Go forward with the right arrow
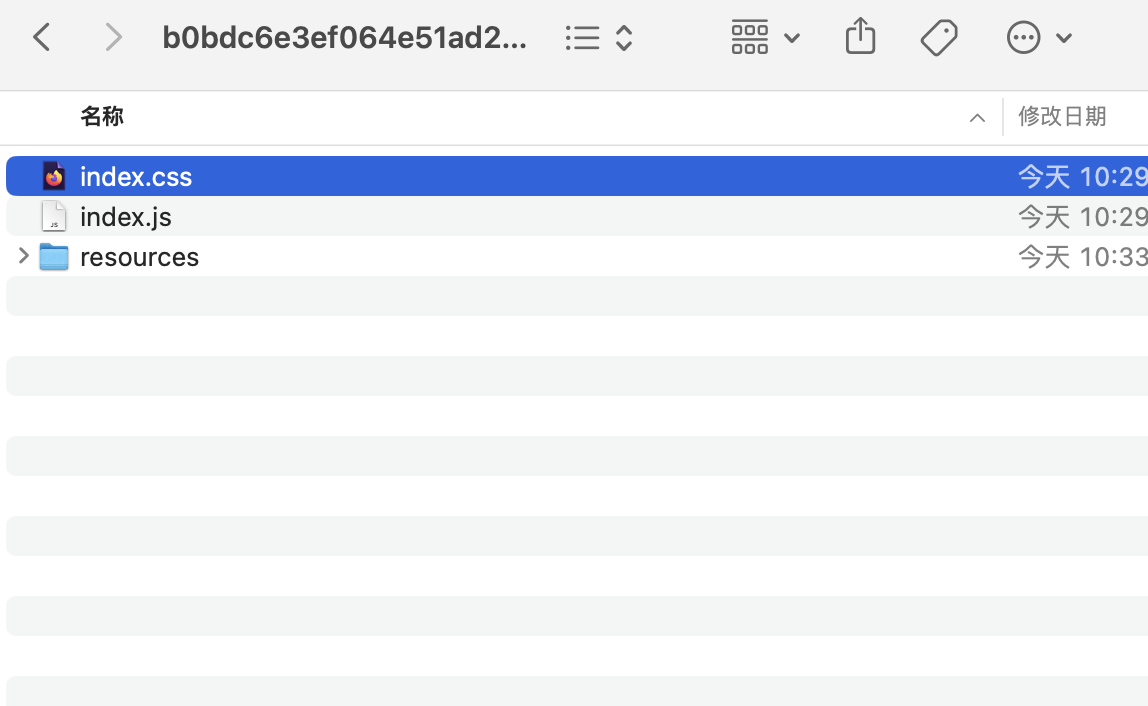This screenshot has height=706, width=1148. (113, 37)
